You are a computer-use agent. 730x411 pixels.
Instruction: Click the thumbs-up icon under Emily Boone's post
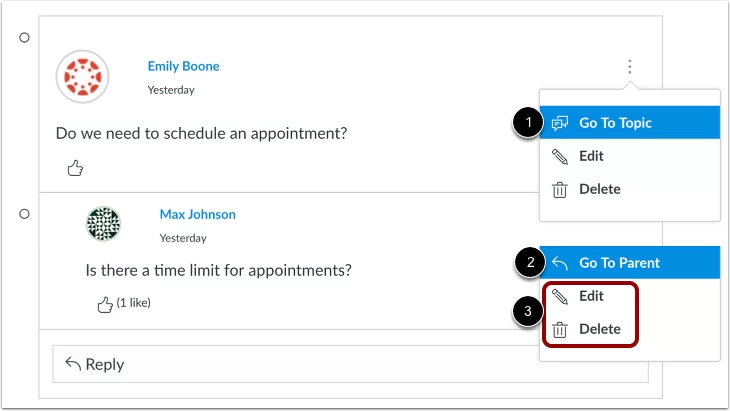(x=75, y=168)
